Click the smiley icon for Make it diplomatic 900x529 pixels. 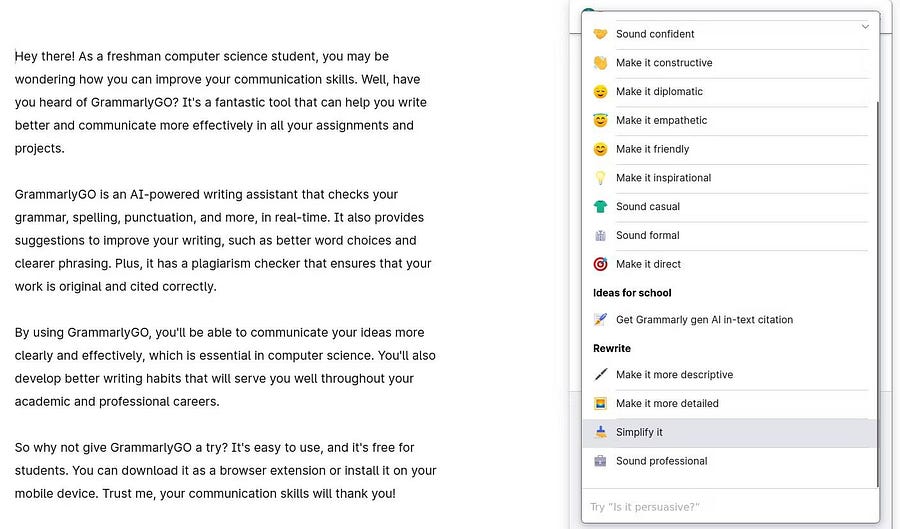(x=600, y=92)
